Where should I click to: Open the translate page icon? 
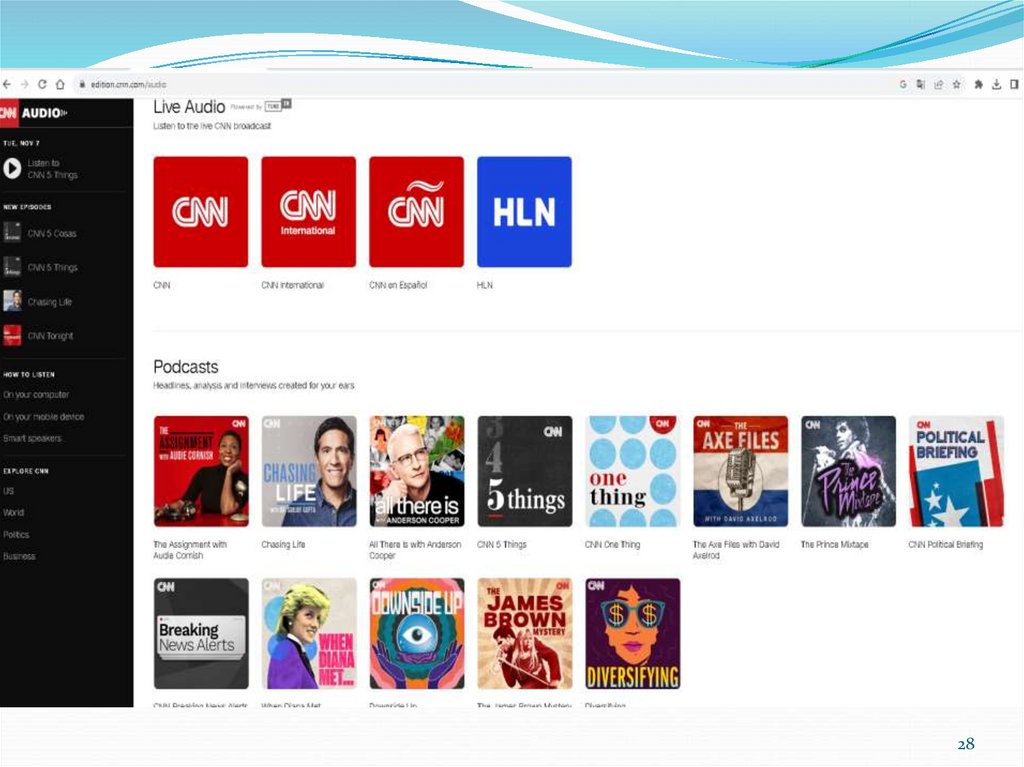(x=921, y=84)
